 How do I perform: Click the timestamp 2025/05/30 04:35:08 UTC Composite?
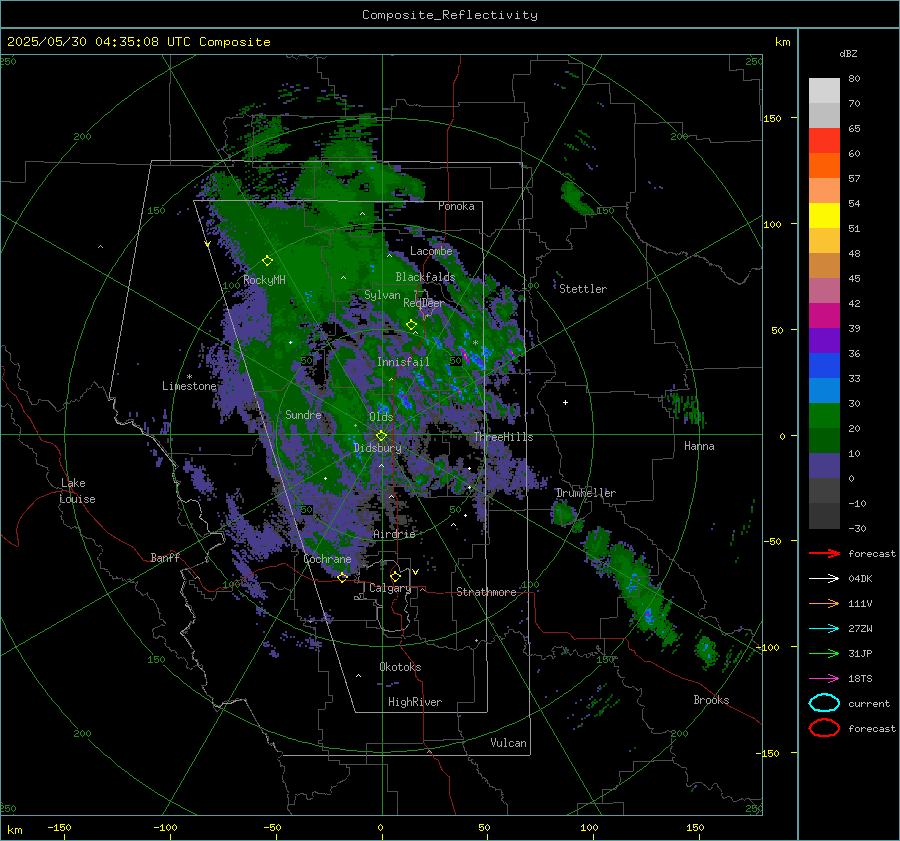[x=138, y=41]
